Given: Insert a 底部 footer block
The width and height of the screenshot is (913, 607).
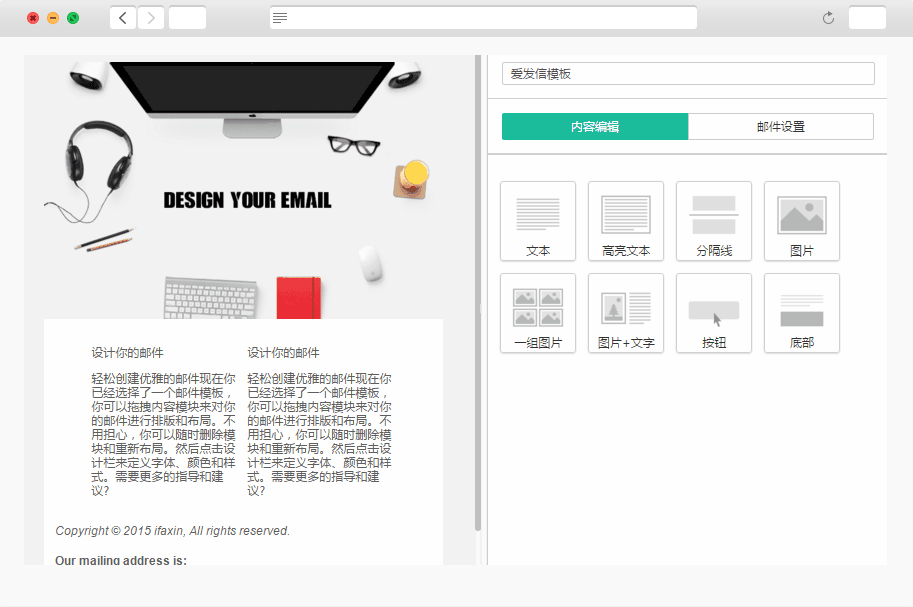Looking at the screenshot, I should coord(801,313).
